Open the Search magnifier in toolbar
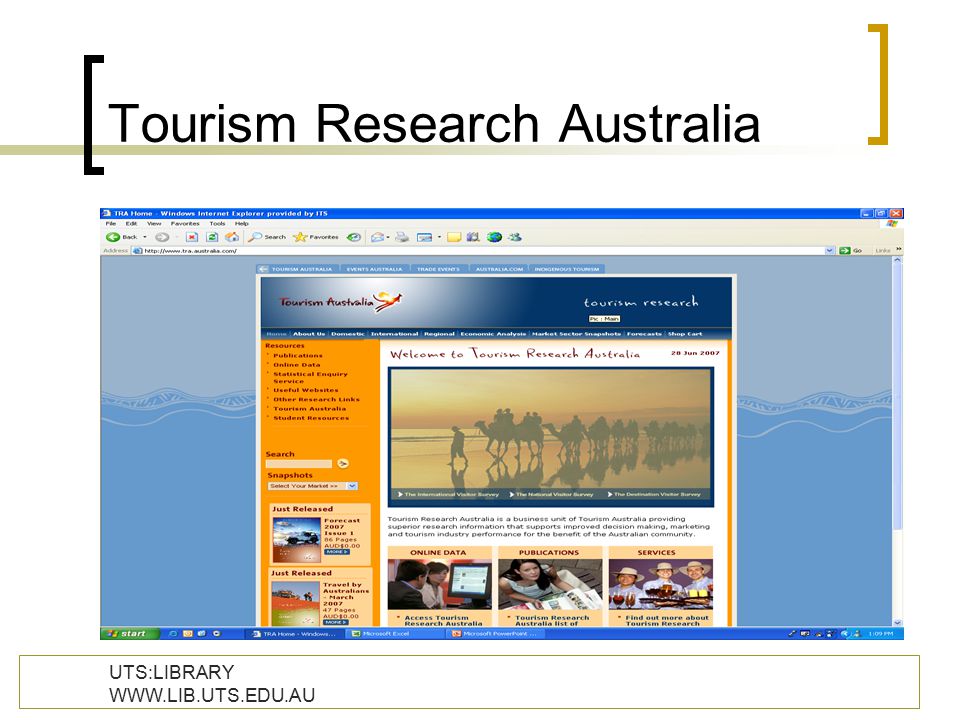Screen dimensions: 960x720 tap(266, 237)
